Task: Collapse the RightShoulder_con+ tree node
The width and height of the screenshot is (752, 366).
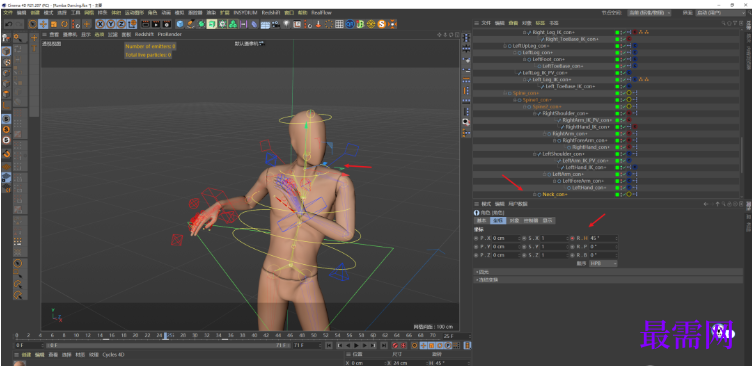Action: (x=534, y=113)
